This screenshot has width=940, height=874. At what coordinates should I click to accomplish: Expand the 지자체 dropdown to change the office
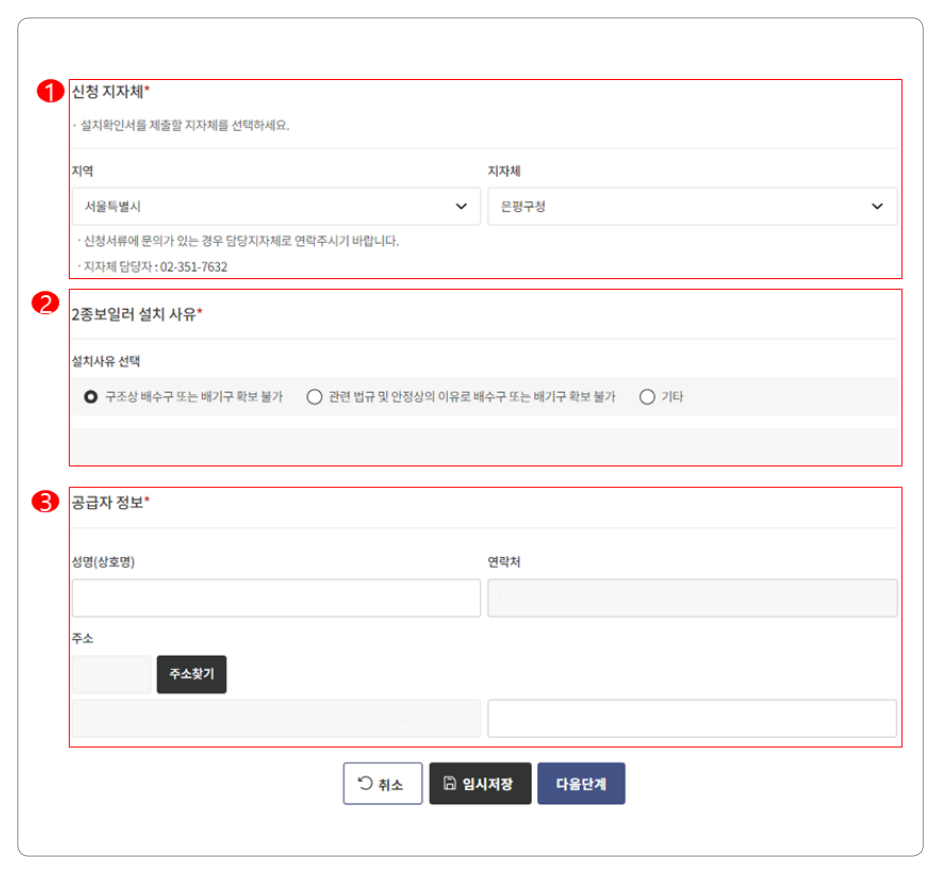877,206
